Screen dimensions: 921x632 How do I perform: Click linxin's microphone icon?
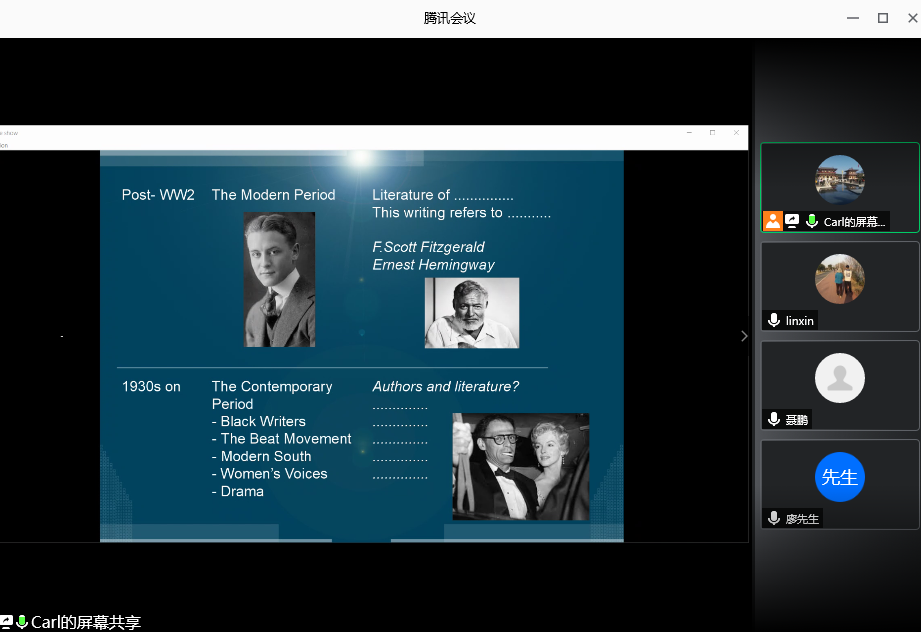[774, 321]
